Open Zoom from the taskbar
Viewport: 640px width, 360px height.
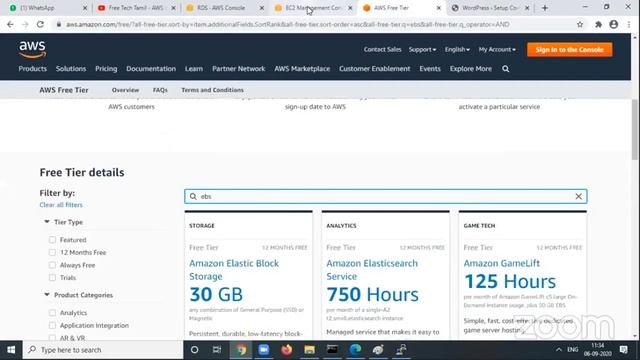(x=264, y=350)
